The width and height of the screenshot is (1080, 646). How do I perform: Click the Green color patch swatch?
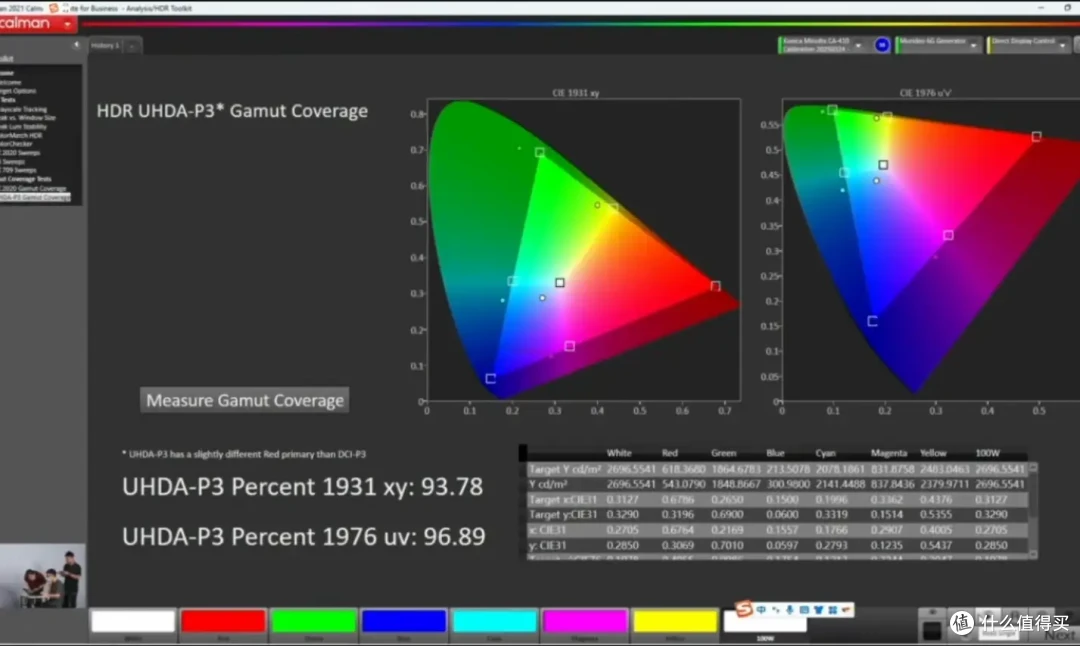[x=313, y=621]
